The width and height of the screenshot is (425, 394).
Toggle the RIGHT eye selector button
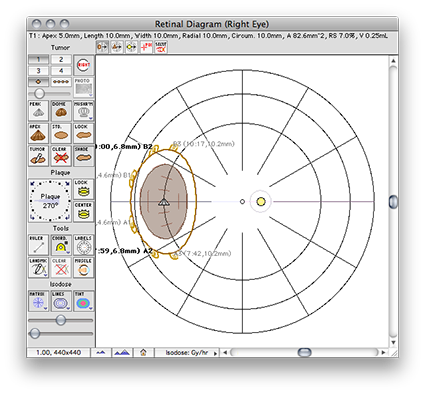coord(84,65)
